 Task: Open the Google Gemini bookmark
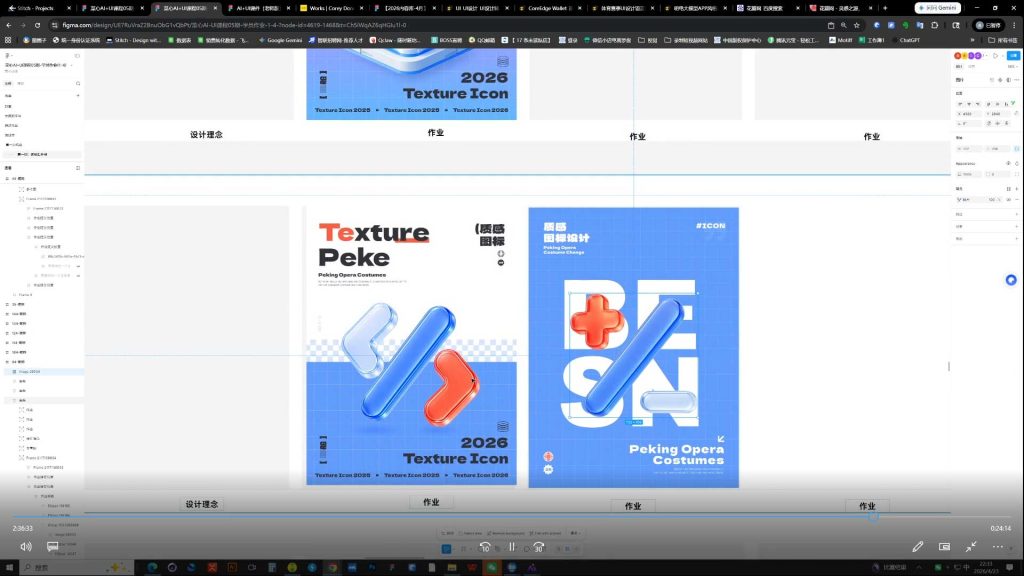280,40
